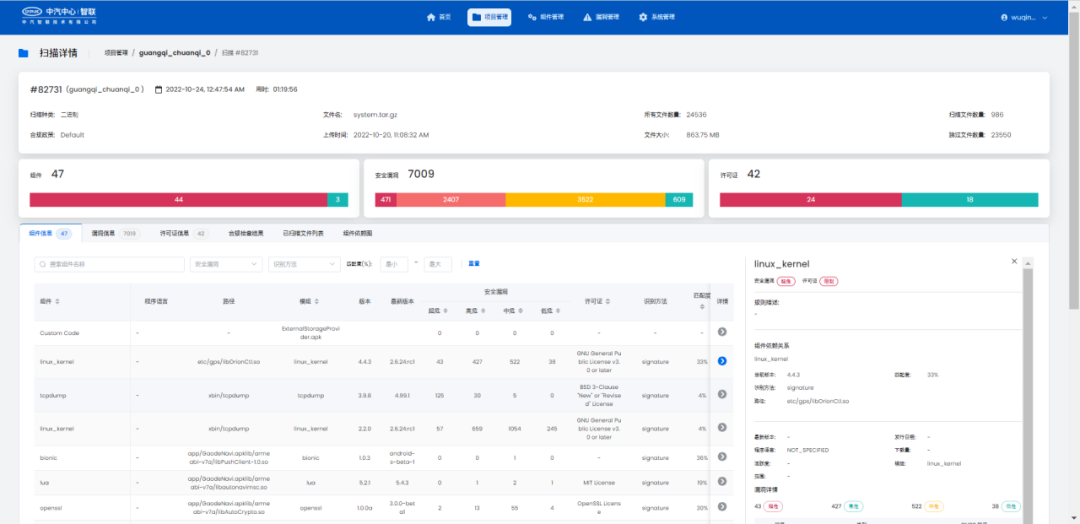Close the linux_kernel detail panel

coord(1014,261)
